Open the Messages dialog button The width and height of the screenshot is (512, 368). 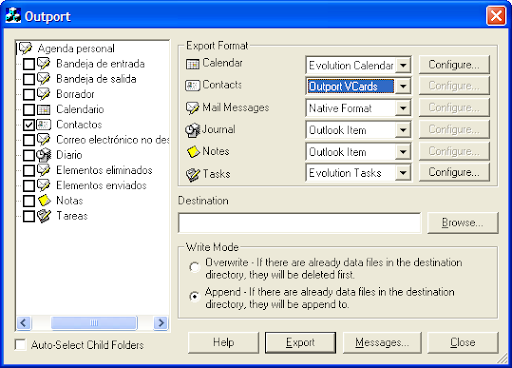point(382,342)
